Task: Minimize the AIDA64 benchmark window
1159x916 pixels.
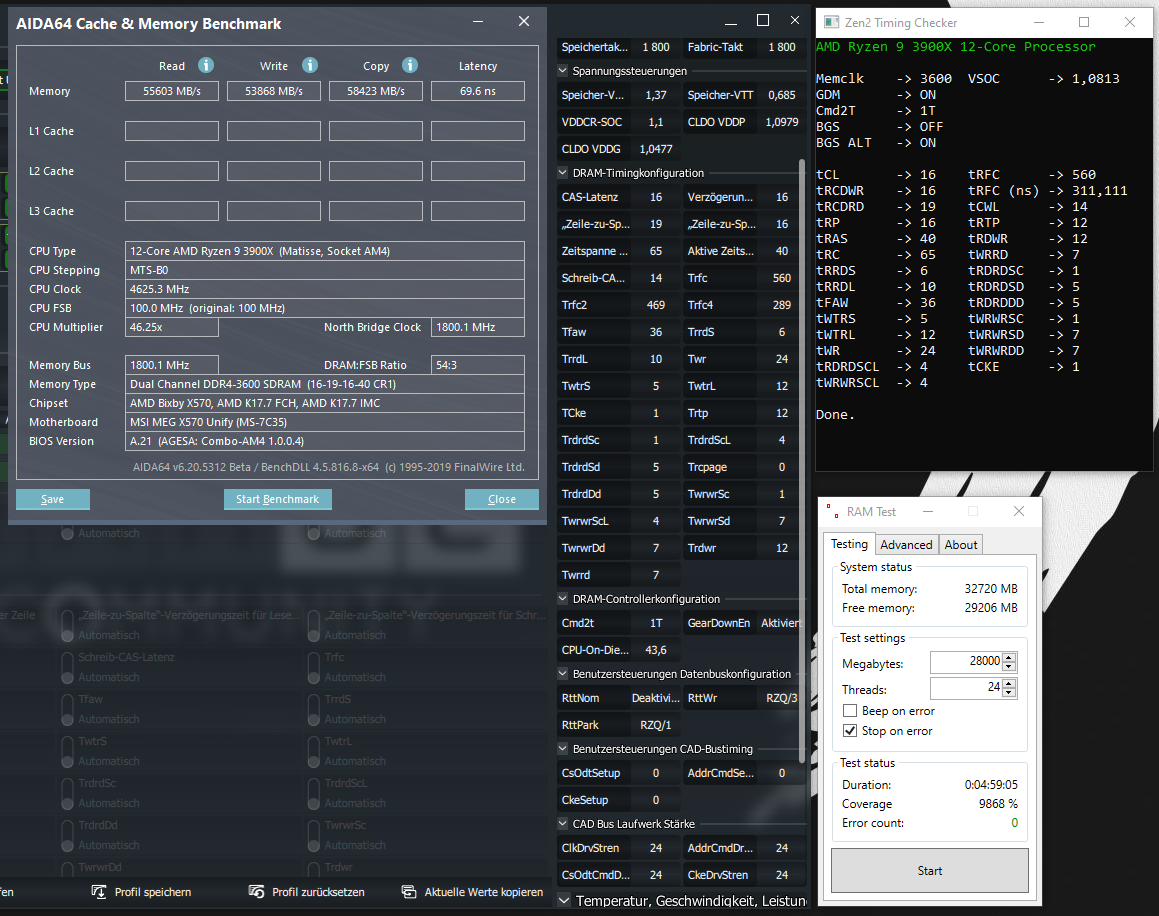Action: pyautogui.click(x=477, y=21)
